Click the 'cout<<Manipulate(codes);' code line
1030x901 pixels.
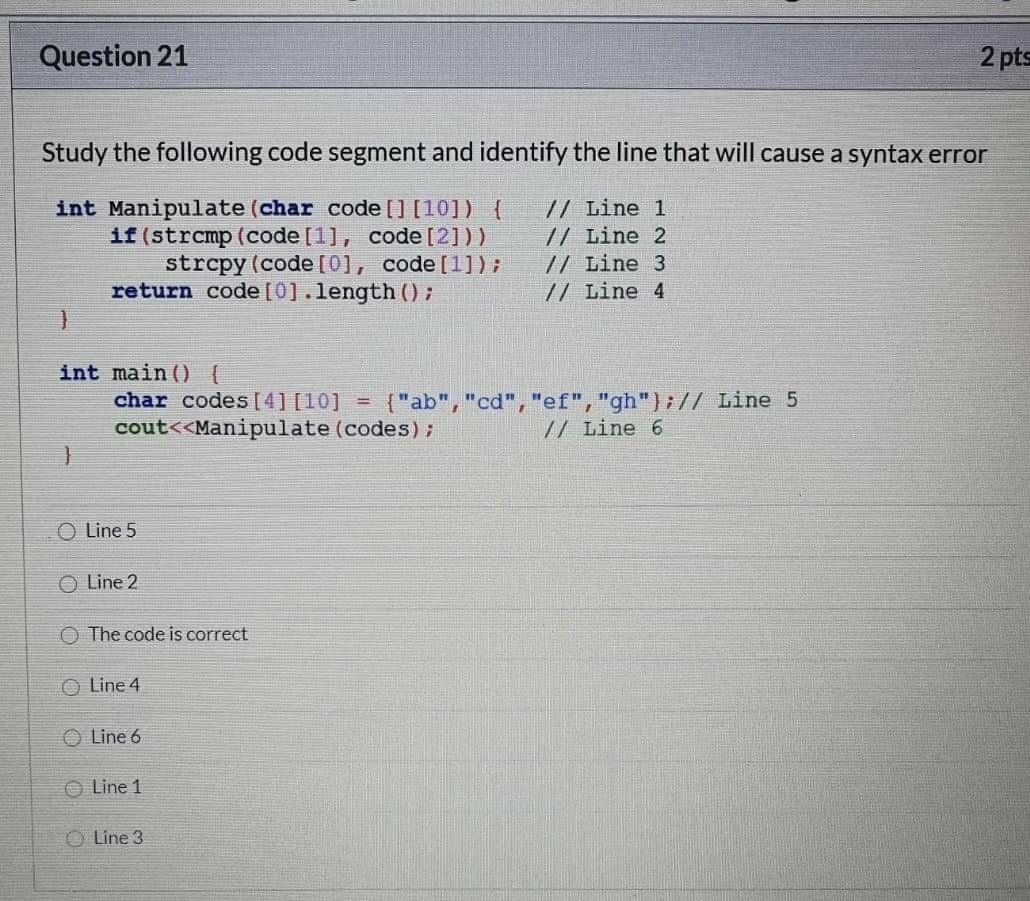[x=275, y=429]
